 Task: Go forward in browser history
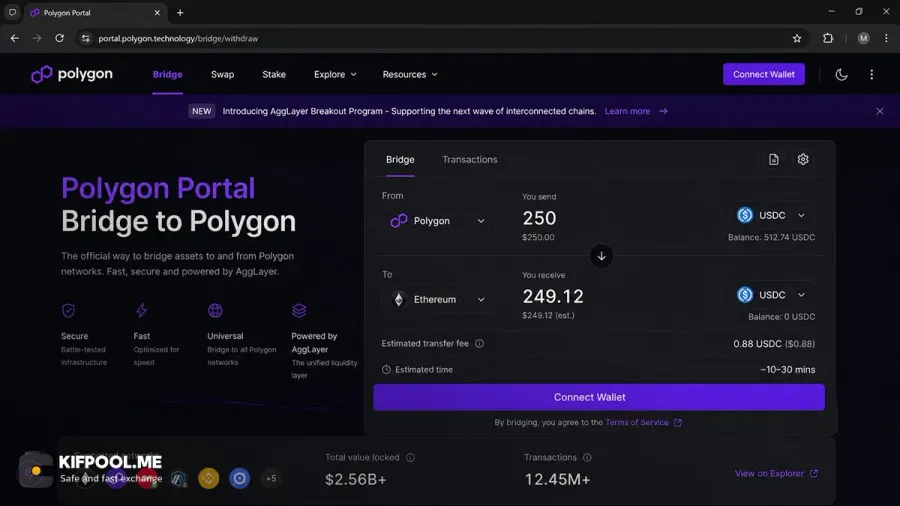point(37,38)
